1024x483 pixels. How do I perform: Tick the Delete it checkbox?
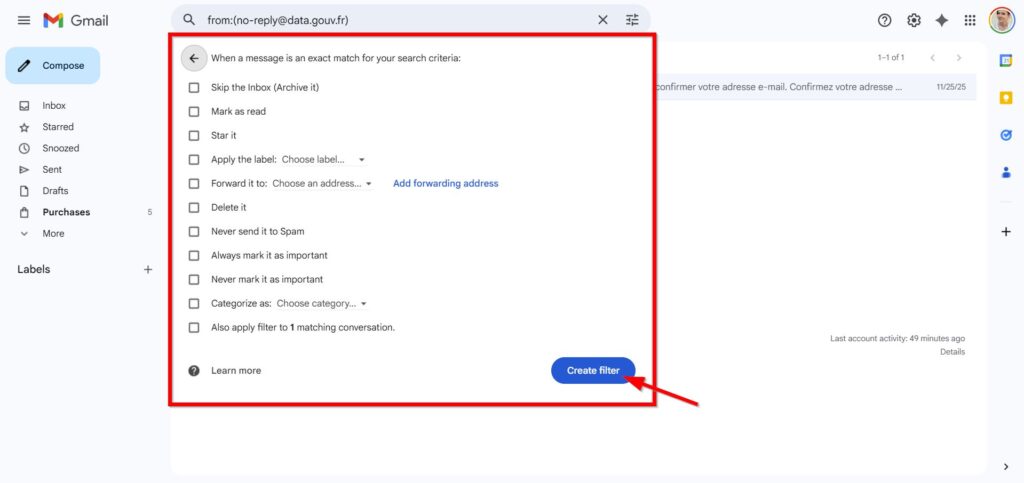click(x=194, y=208)
